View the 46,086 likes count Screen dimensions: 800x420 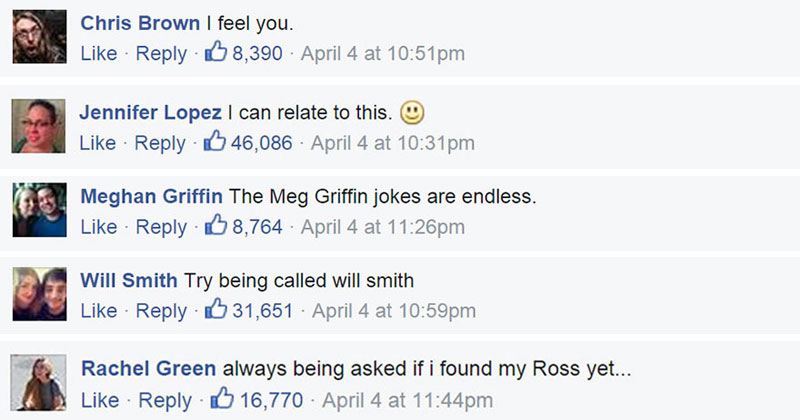pos(261,143)
